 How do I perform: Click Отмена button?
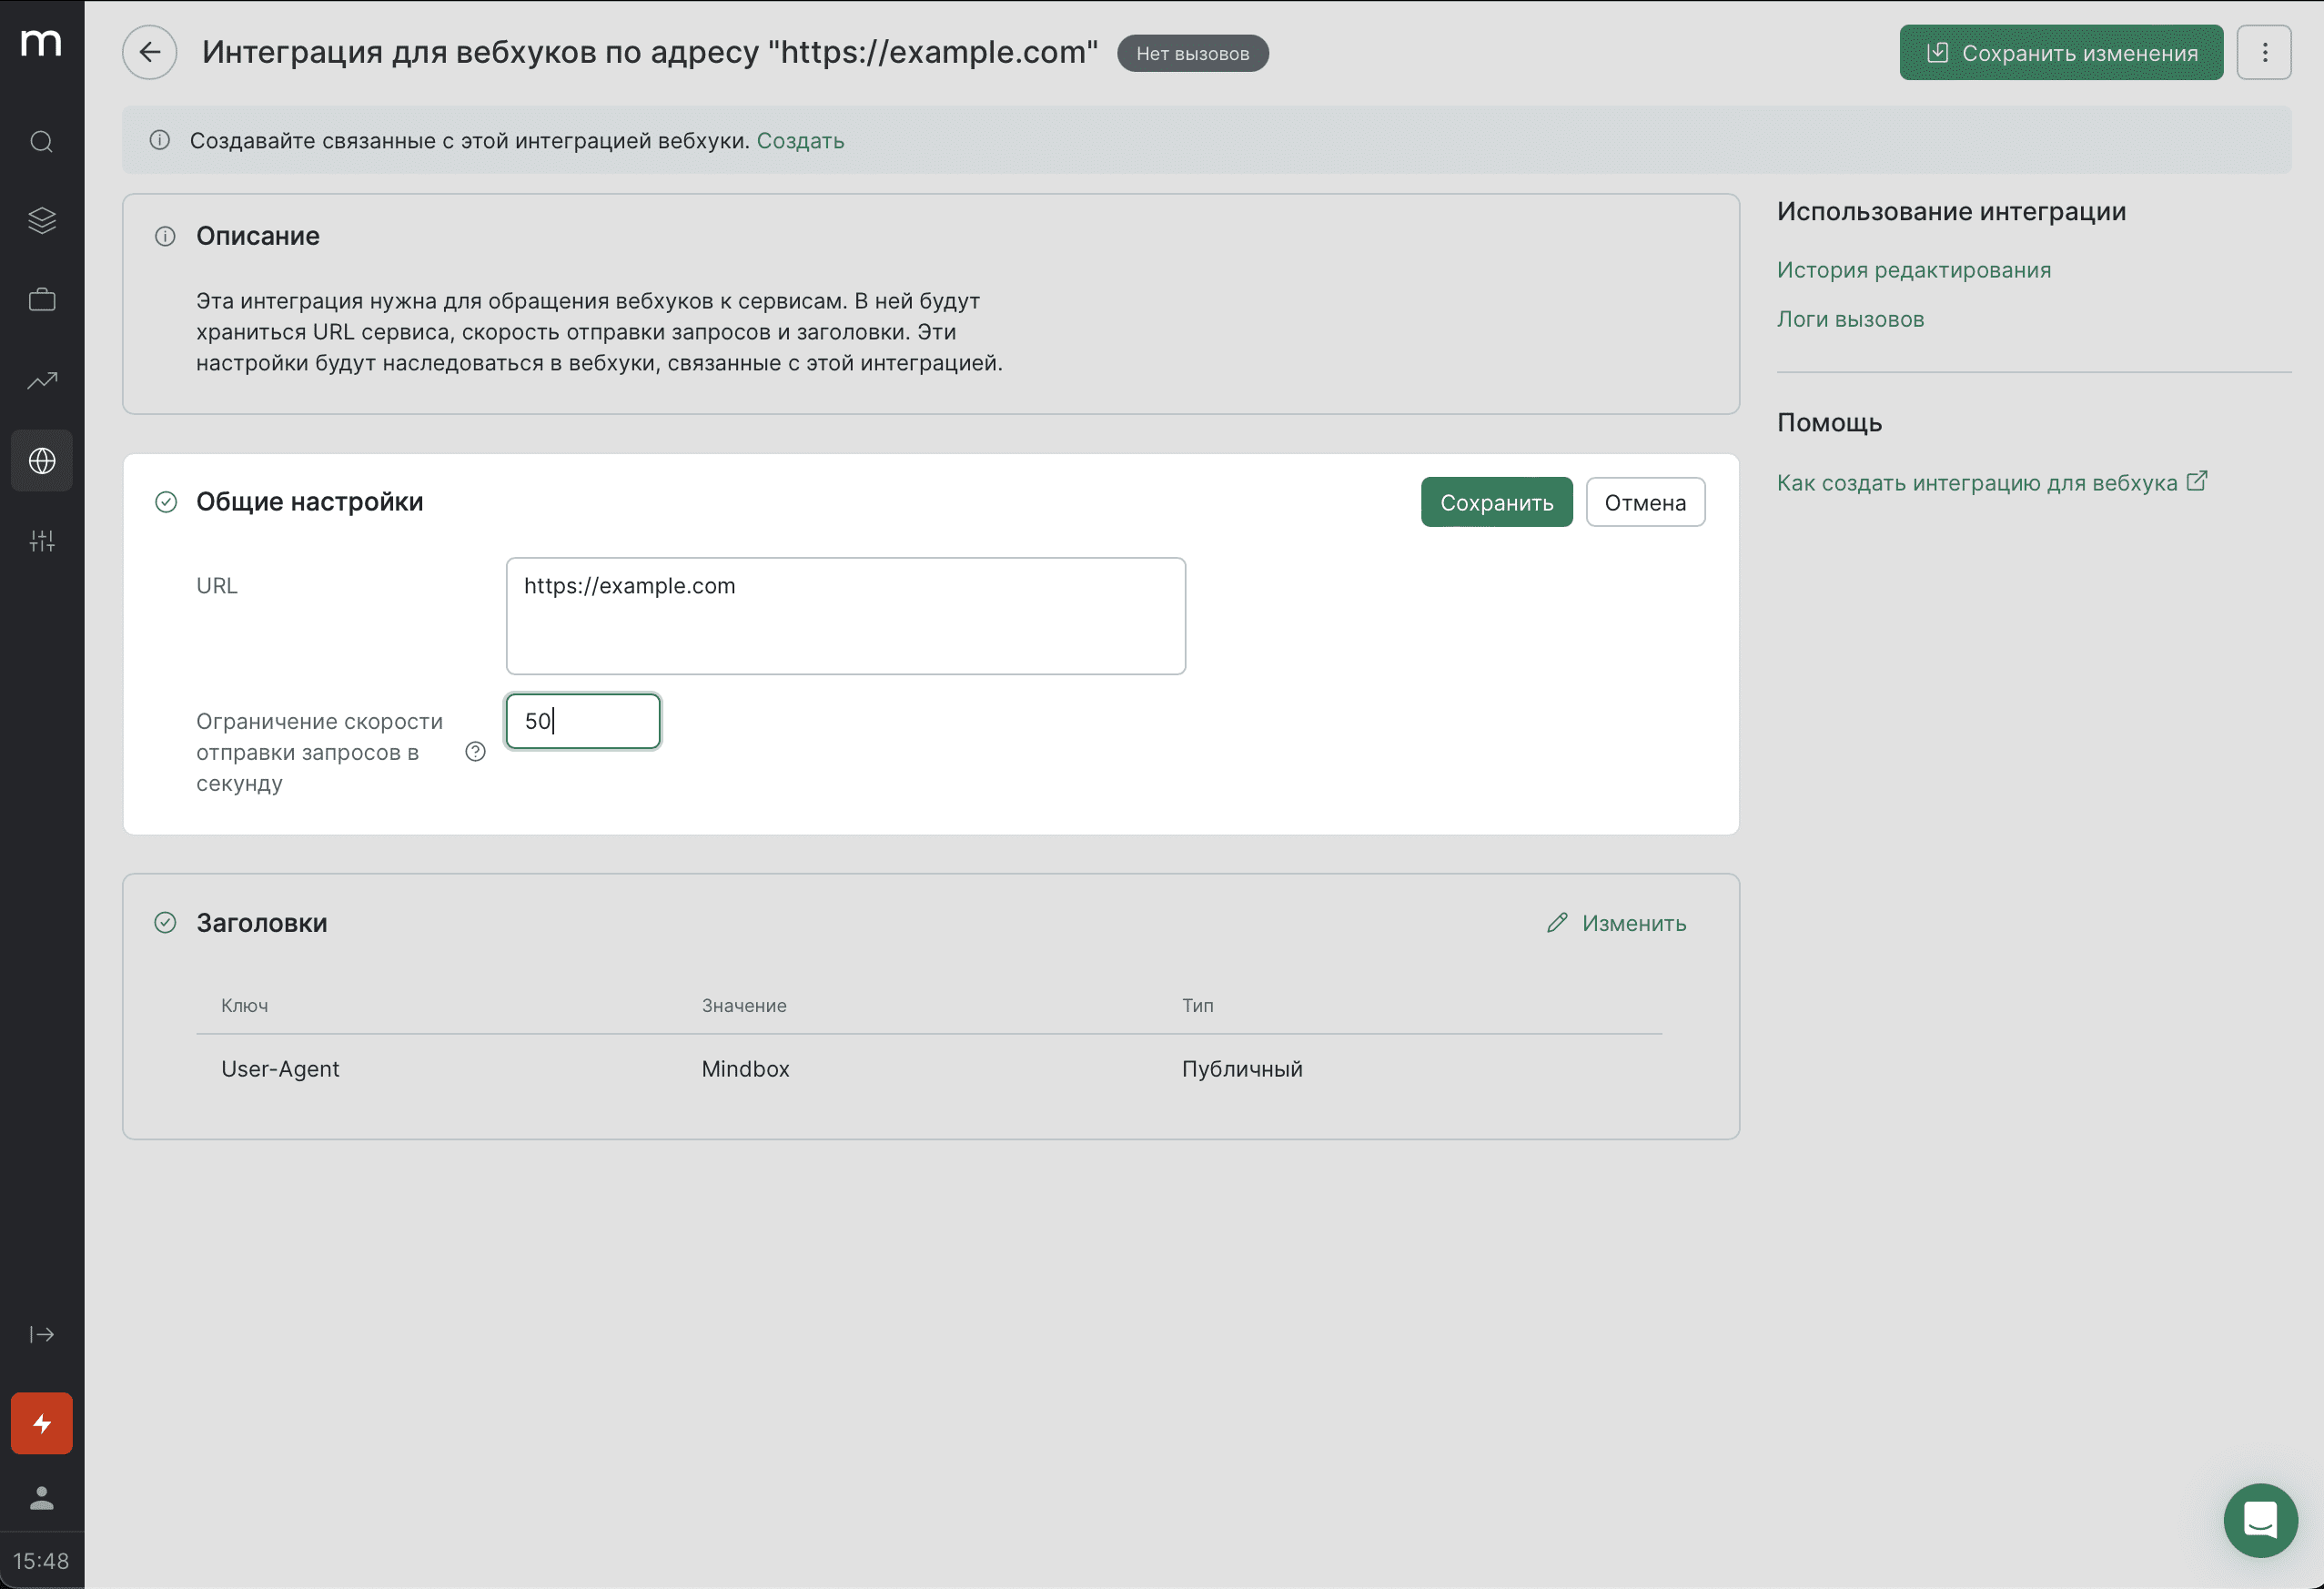1644,502
